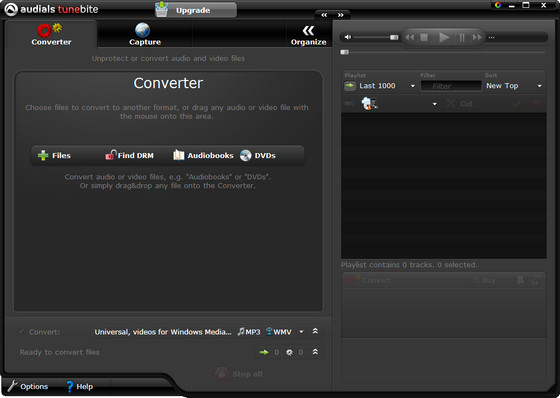This screenshot has height=398, width=560.
Task: Click the rewind icon in the player
Action: click(409, 37)
